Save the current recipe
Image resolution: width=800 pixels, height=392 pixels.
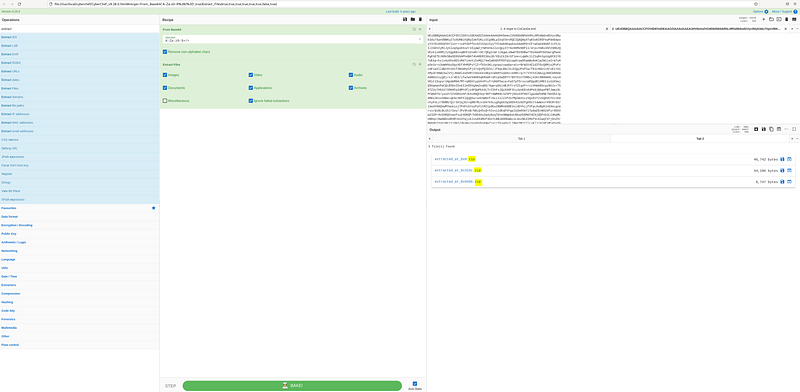pos(405,19)
